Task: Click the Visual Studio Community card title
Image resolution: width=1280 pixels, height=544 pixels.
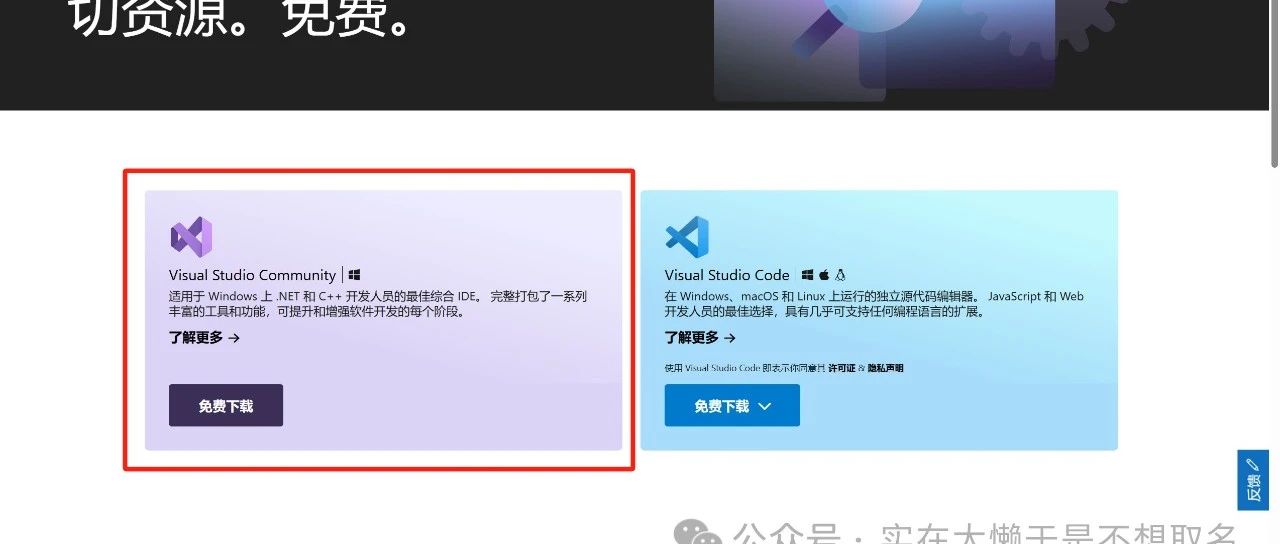Action: [252, 275]
